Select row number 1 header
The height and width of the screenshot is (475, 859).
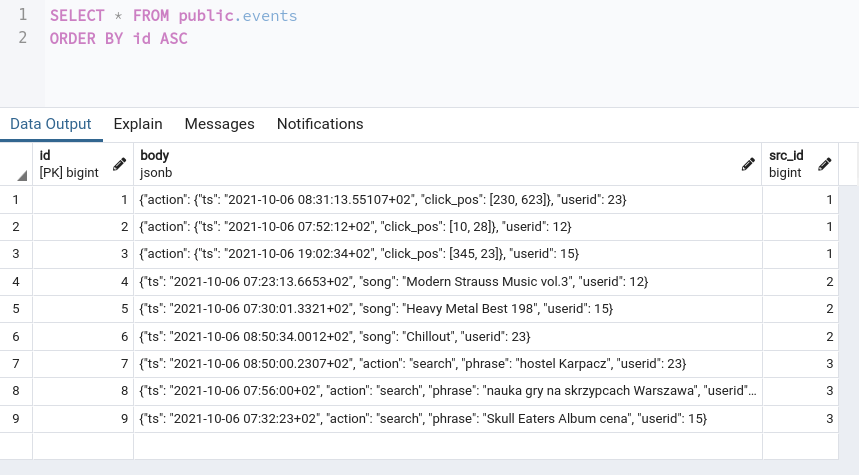click(16, 200)
